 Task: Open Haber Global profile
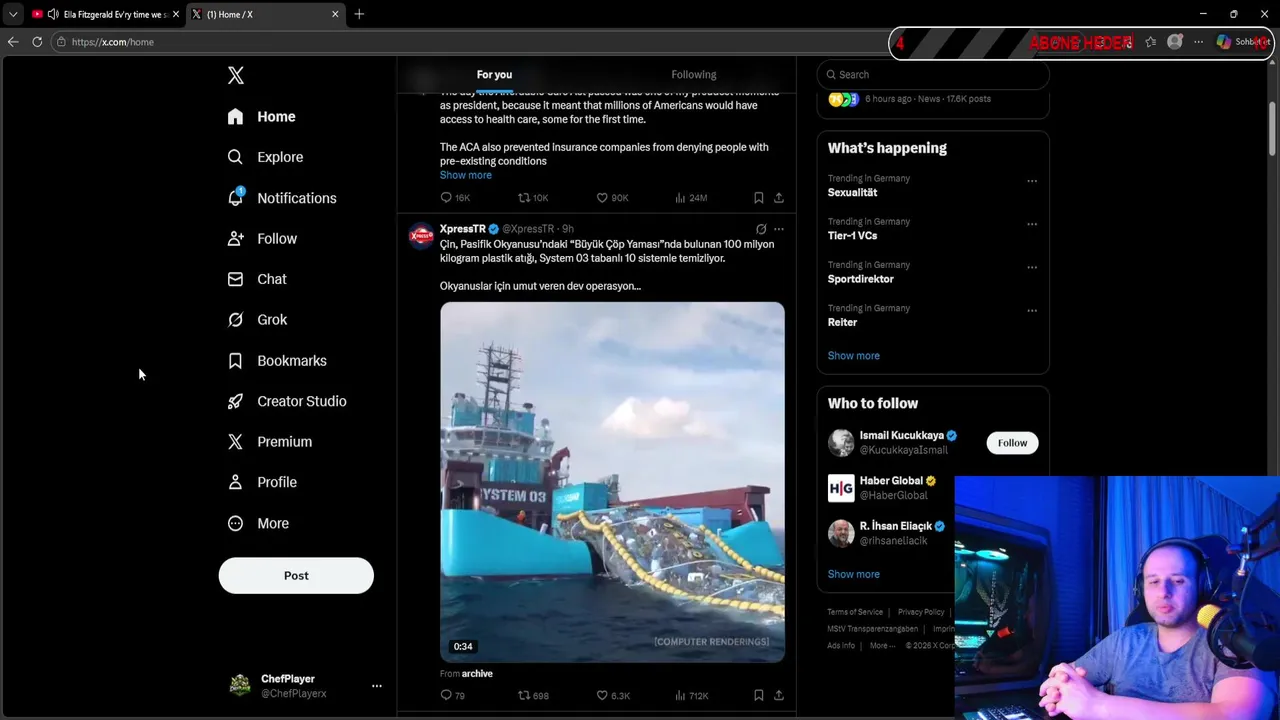[x=890, y=481]
